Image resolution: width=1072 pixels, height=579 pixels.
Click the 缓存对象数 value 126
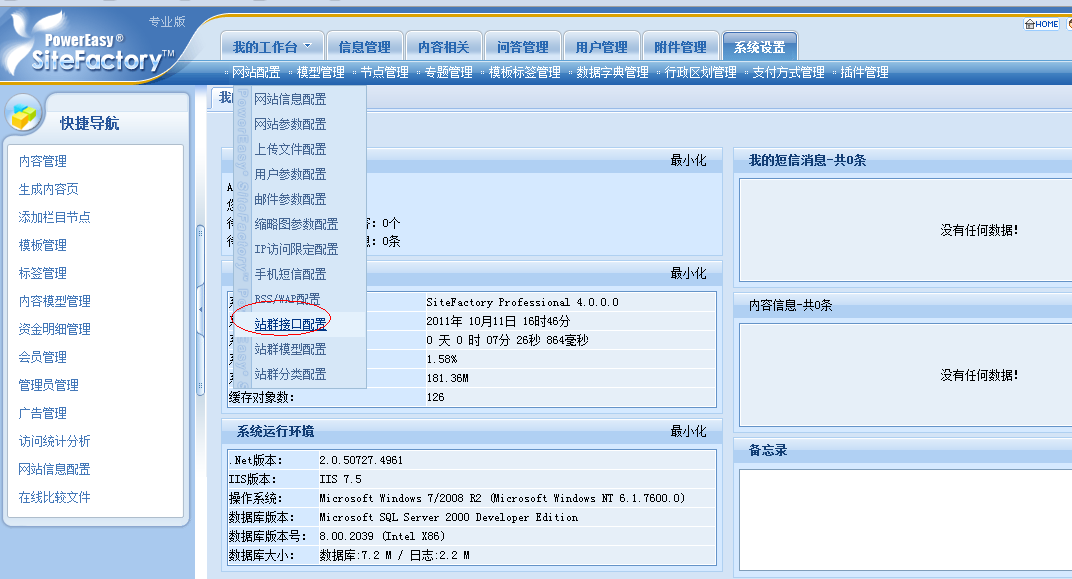pos(436,397)
